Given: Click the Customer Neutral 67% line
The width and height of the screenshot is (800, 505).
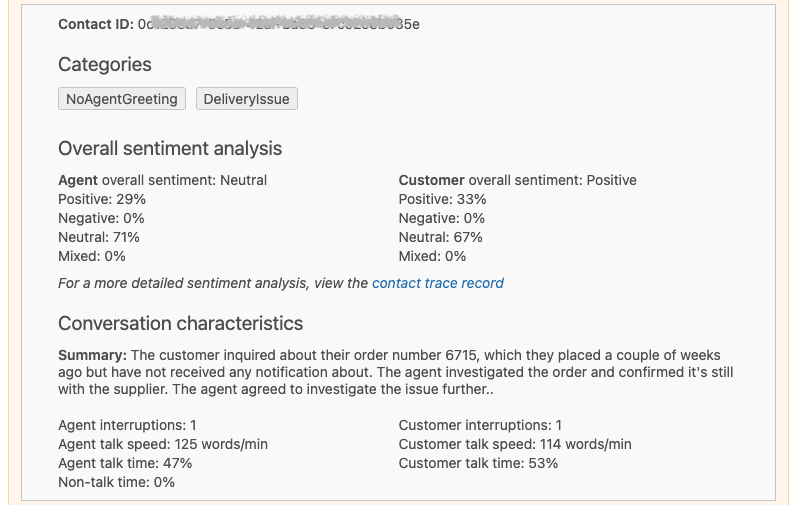Looking at the screenshot, I should (x=440, y=237).
